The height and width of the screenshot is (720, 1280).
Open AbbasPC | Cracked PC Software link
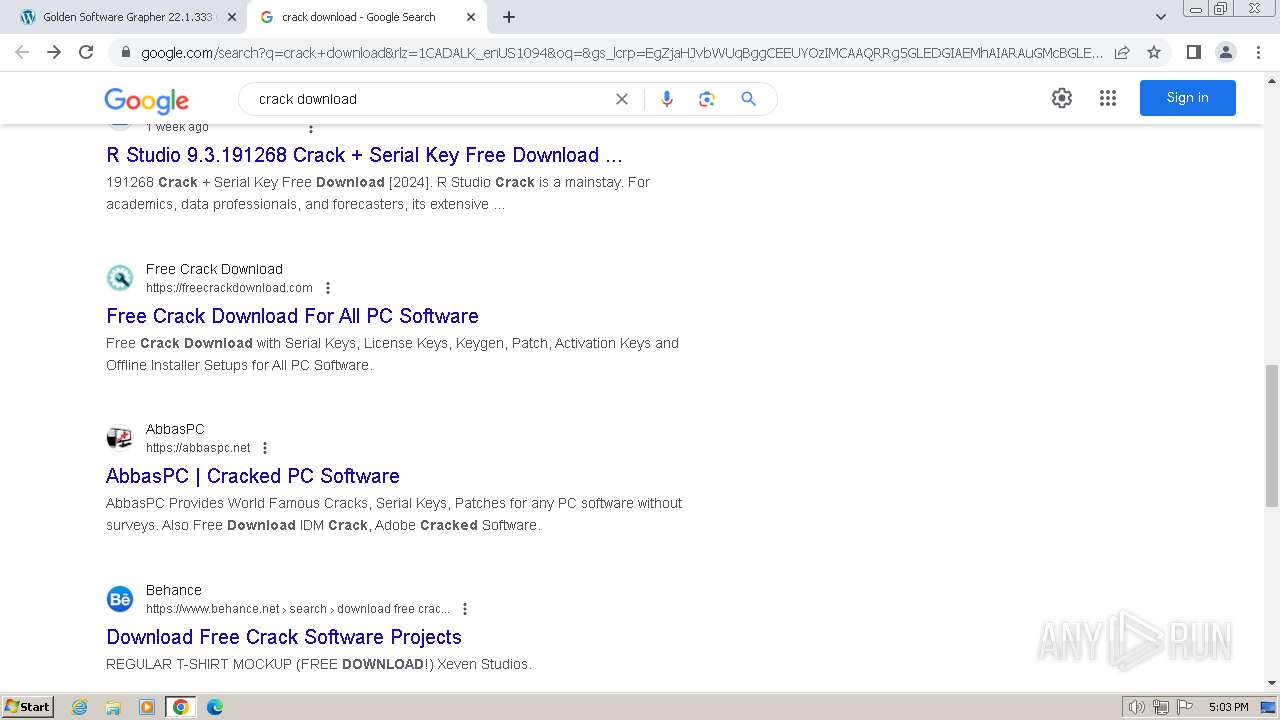coord(253,476)
